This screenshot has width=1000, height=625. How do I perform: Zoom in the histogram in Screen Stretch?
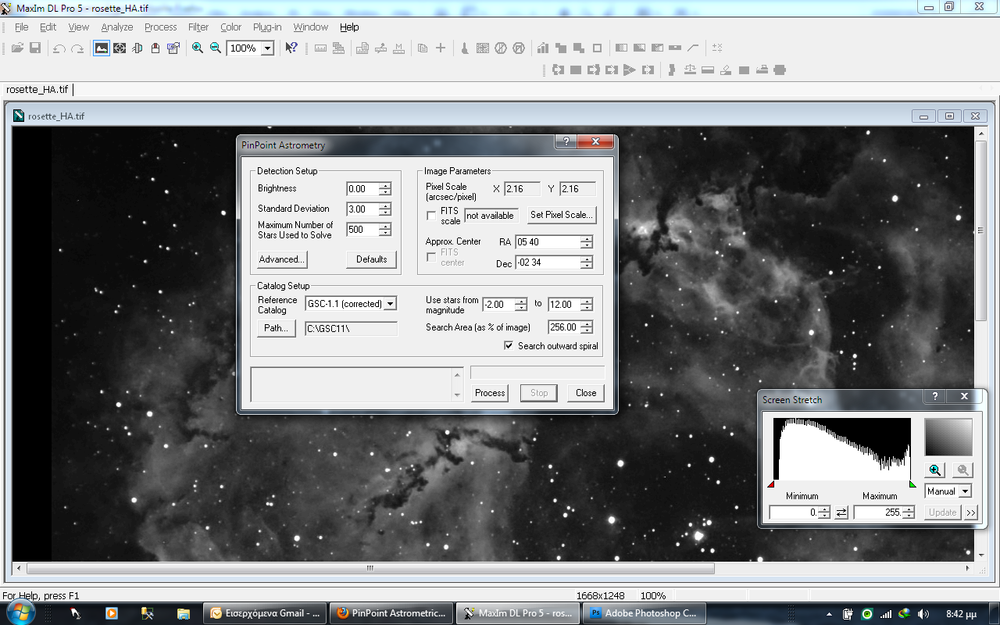[935, 470]
